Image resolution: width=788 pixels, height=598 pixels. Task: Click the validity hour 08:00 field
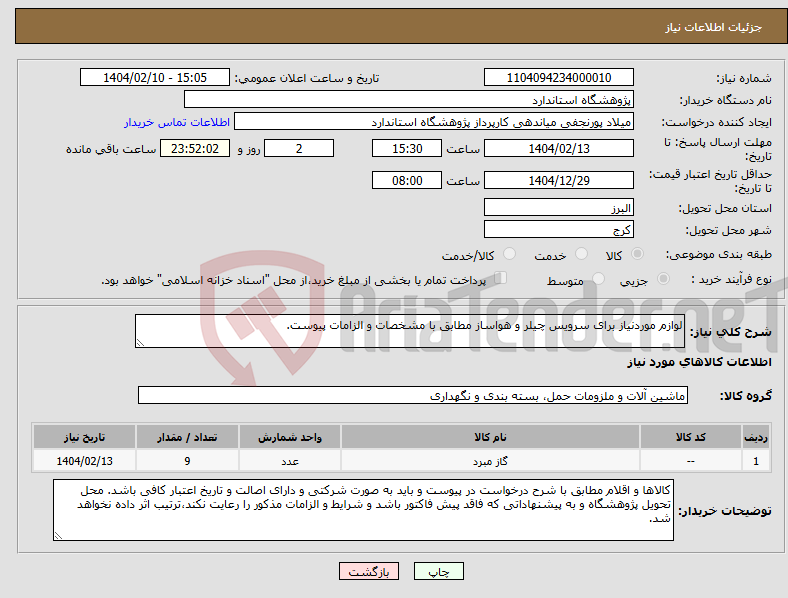pyautogui.click(x=407, y=180)
